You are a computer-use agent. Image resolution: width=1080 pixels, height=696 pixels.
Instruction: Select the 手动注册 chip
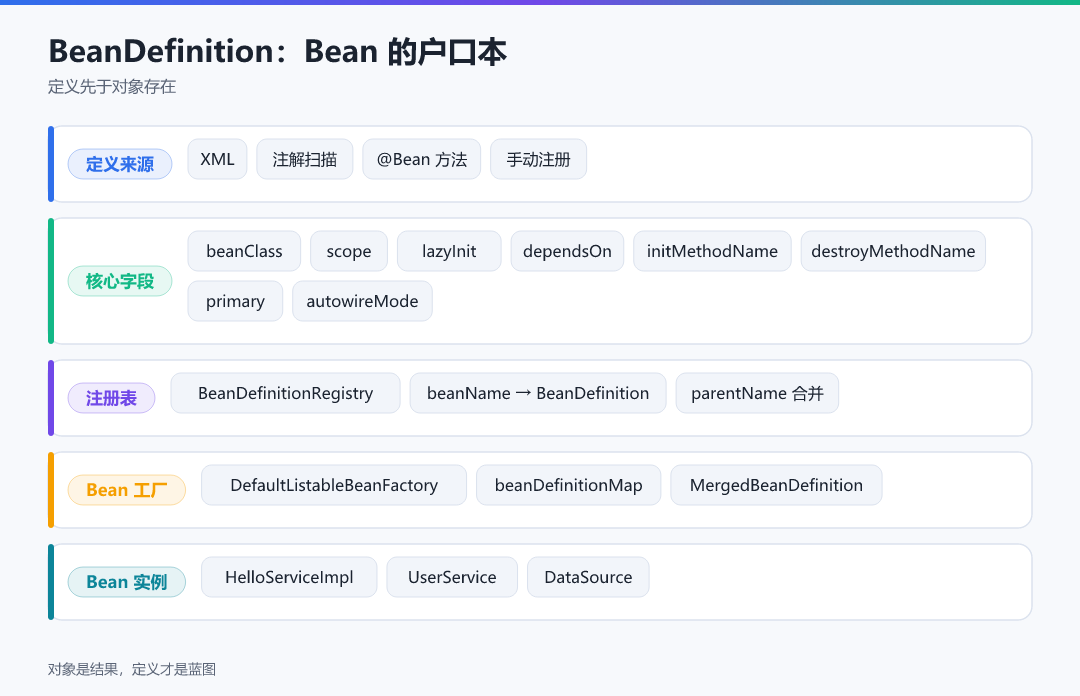coord(539,159)
